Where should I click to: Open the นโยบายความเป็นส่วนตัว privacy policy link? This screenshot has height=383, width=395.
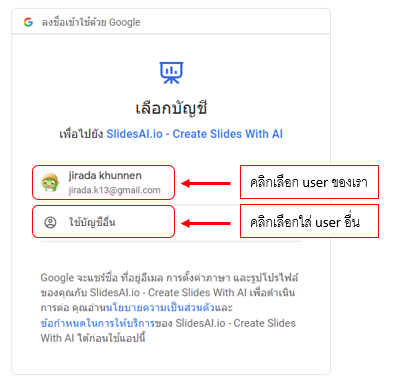(160, 307)
